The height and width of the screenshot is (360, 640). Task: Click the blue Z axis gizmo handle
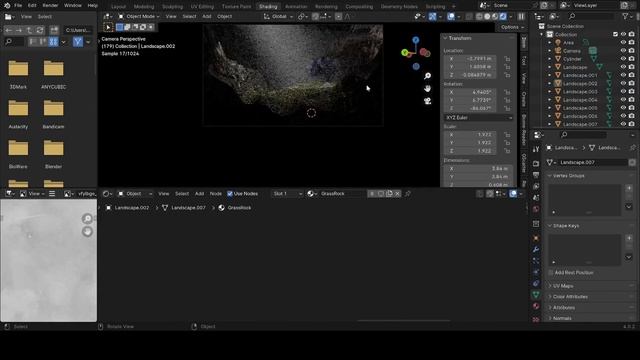click(416, 40)
